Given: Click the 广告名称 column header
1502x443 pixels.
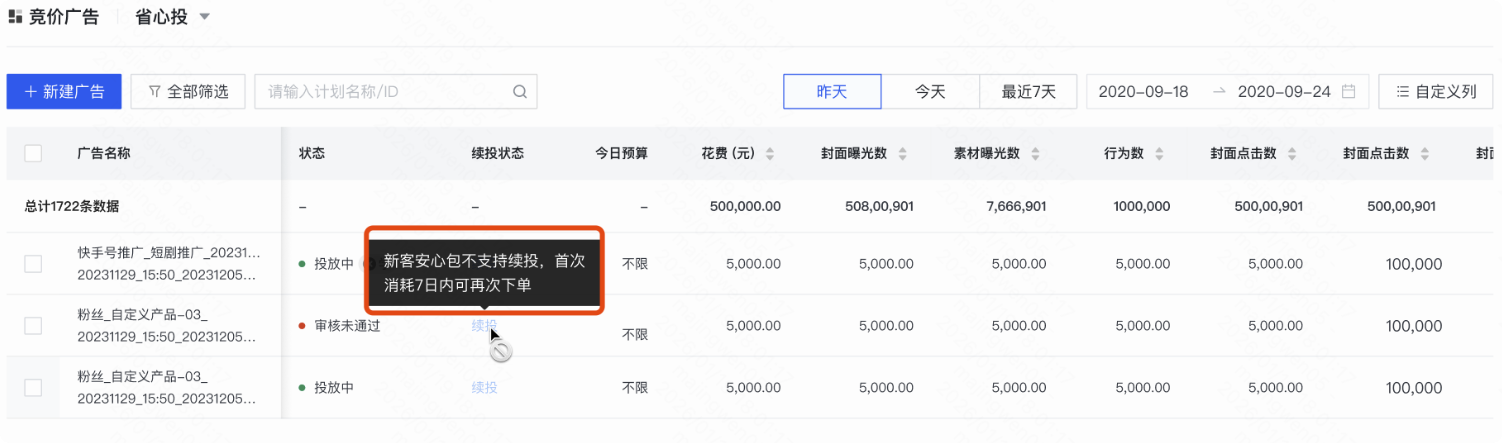Looking at the screenshot, I should pos(104,153).
